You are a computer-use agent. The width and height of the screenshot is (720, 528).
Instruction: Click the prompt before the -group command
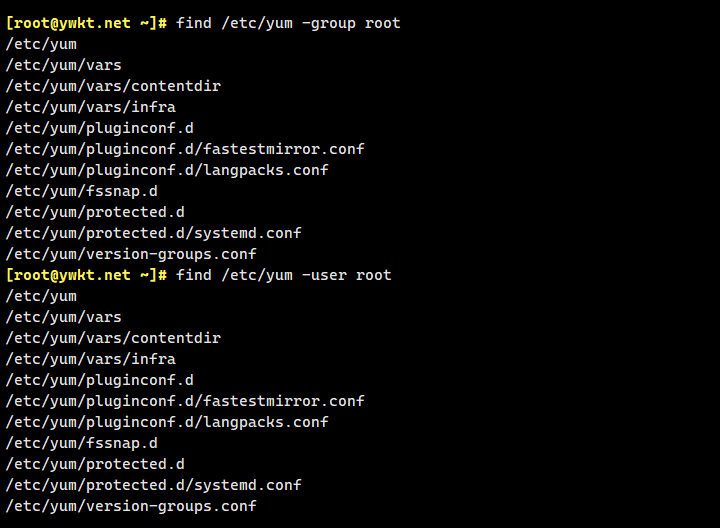[x=87, y=23]
